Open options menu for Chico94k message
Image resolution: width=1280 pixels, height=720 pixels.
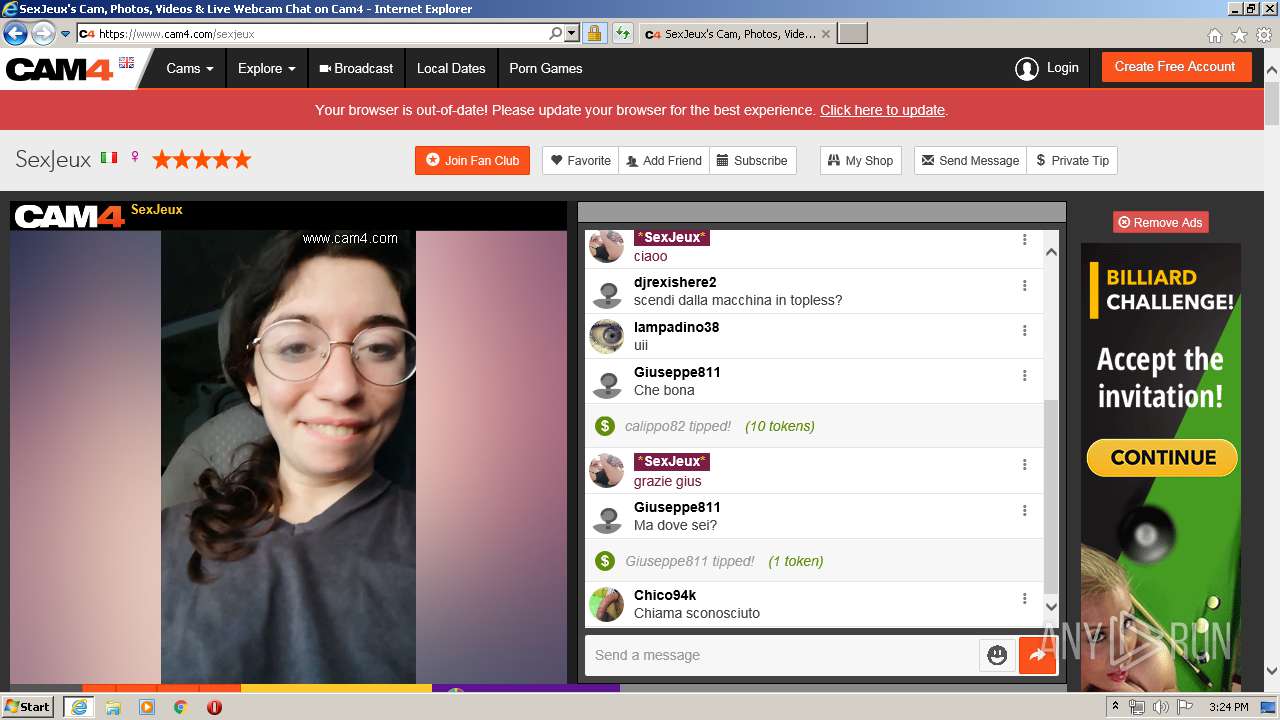click(1024, 598)
